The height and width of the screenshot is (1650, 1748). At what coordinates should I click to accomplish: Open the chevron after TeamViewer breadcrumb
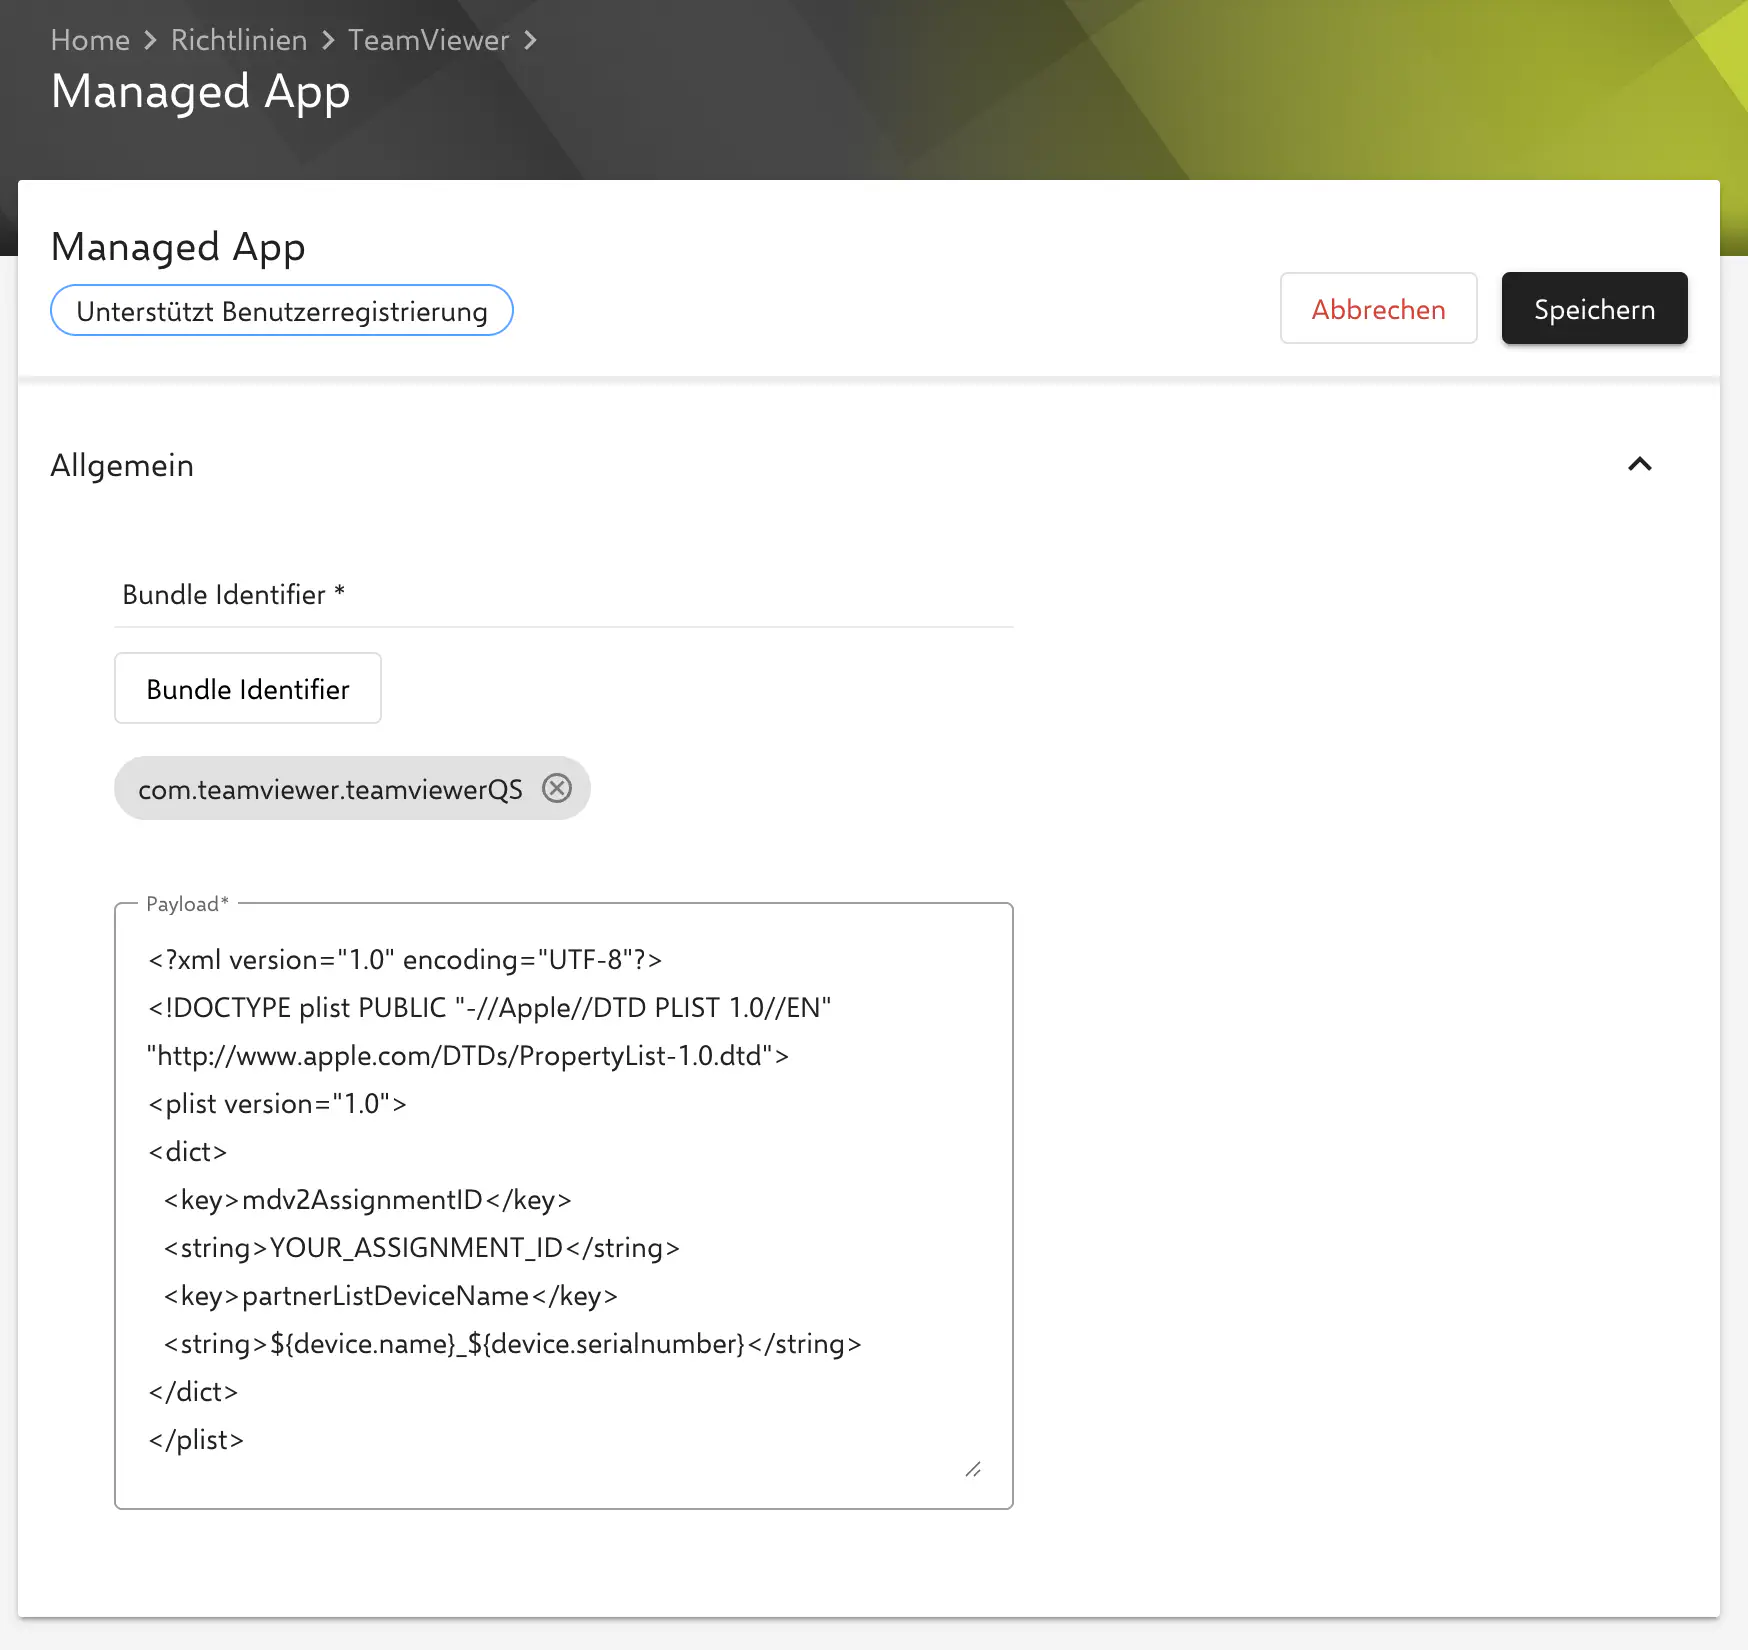532,40
